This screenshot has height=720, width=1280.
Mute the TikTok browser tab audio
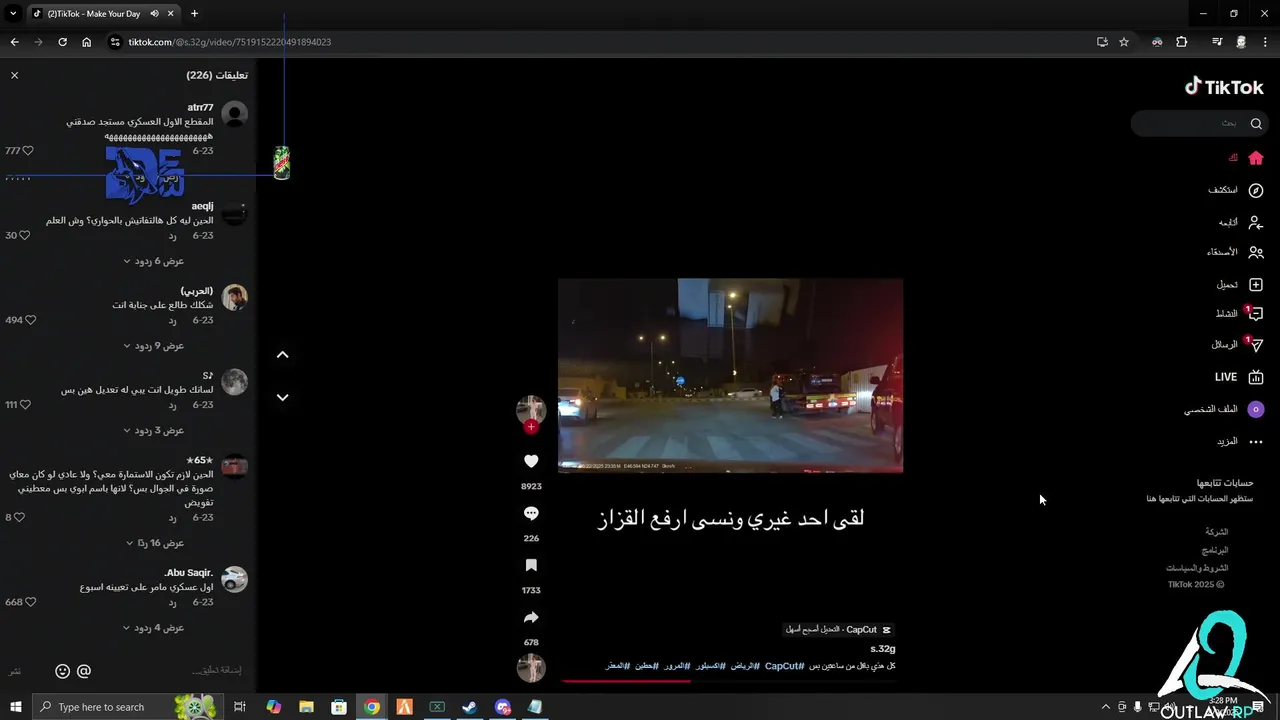(155, 14)
